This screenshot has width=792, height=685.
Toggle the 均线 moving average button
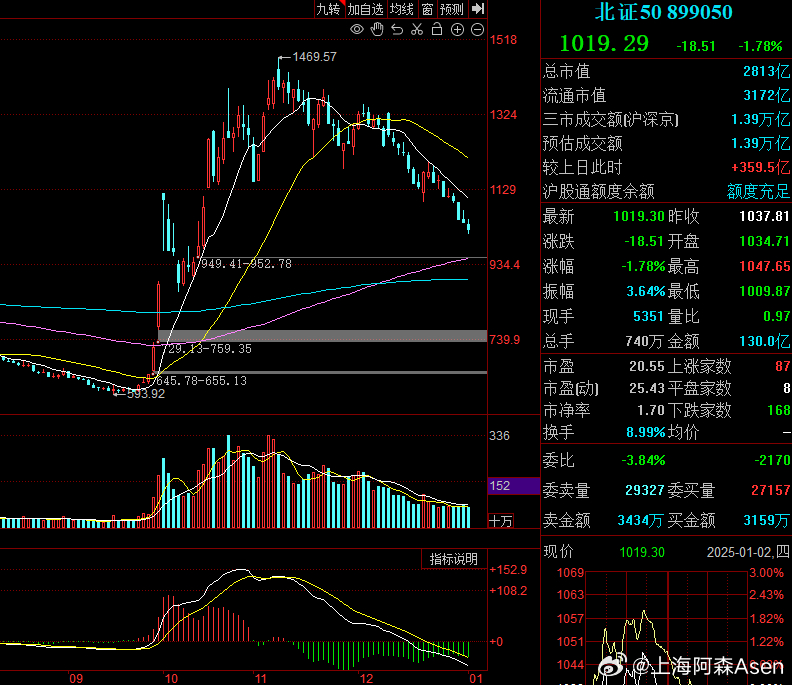click(x=402, y=9)
